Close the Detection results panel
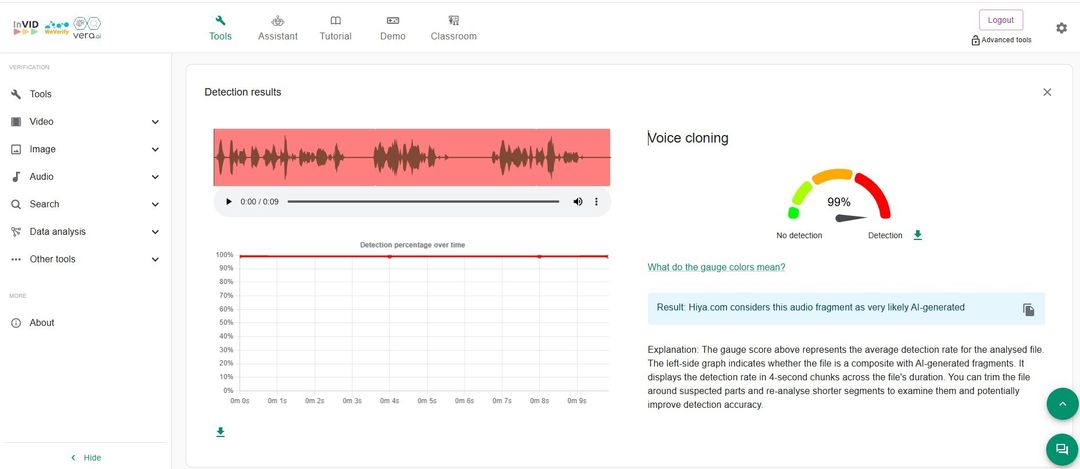Viewport: 1080px width, 469px height. [x=1047, y=92]
